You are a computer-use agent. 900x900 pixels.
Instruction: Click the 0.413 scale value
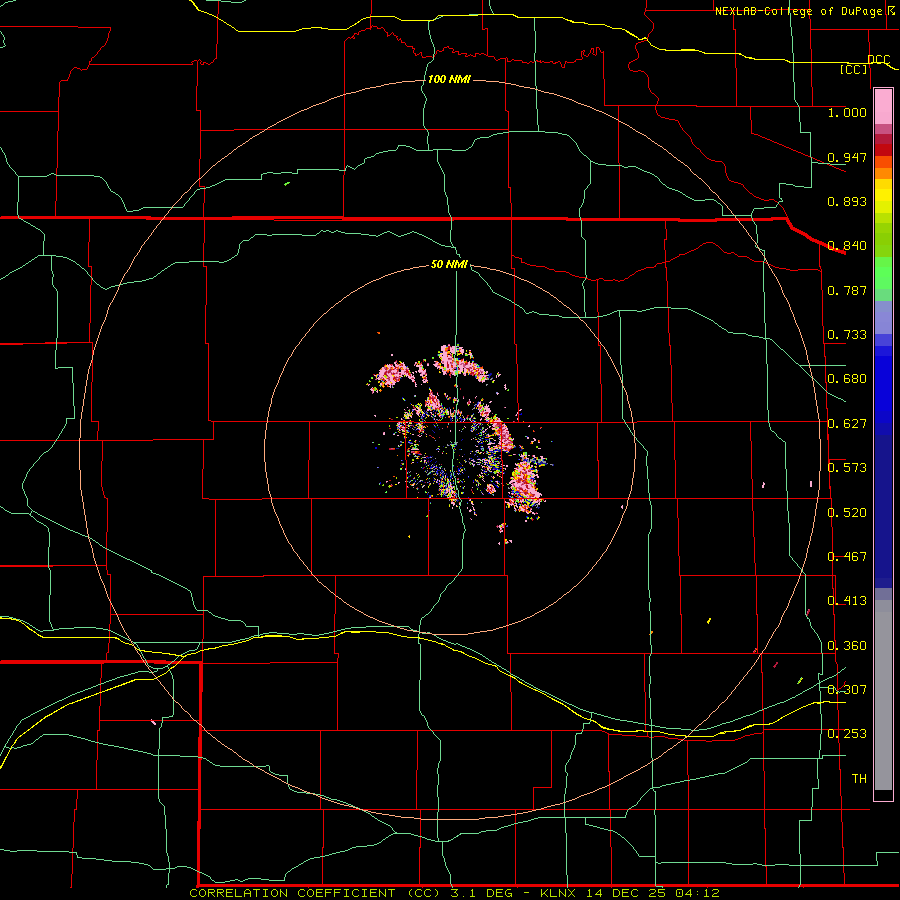coord(847,601)
